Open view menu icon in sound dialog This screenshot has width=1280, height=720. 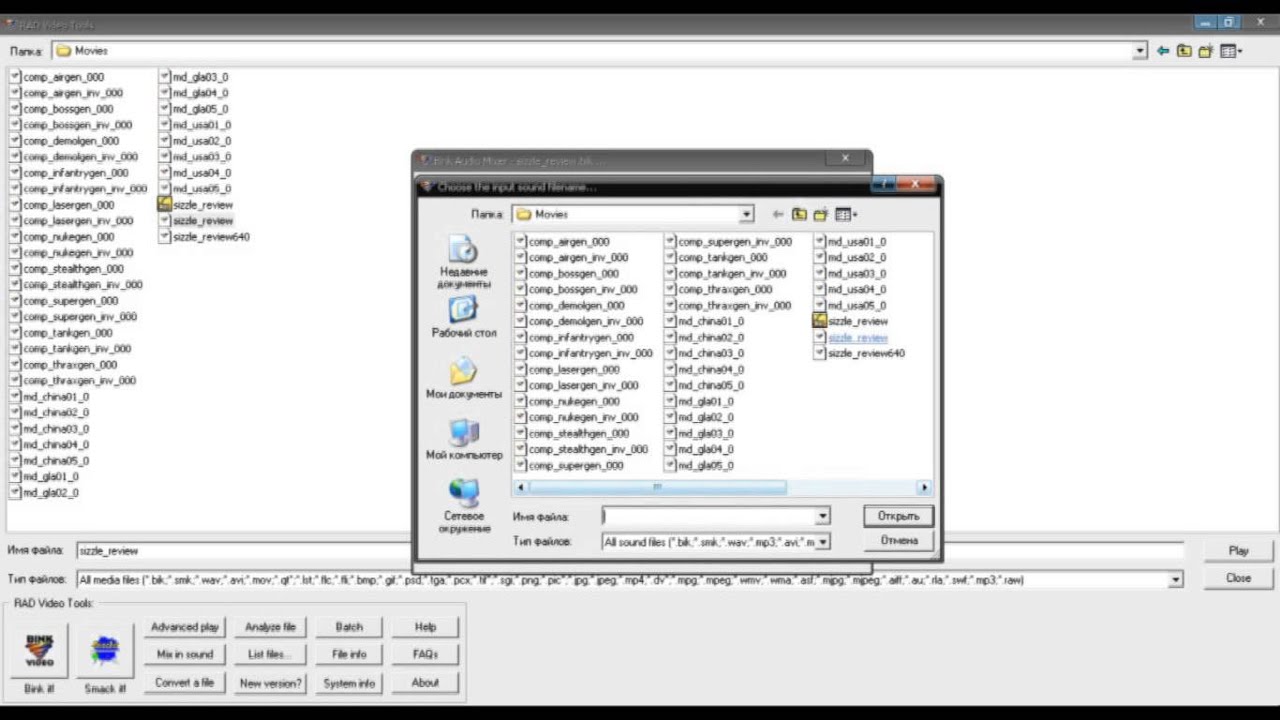(845, 214)
